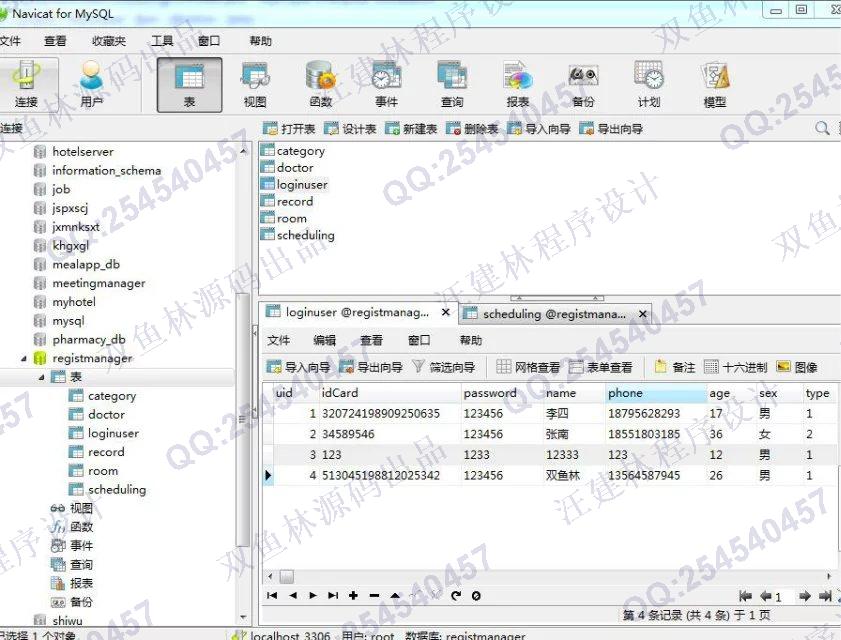This screenshot has height=640, width=841.
Task: Select the 事件 (Event) toolbar icon
Action: tap(387, 84)
